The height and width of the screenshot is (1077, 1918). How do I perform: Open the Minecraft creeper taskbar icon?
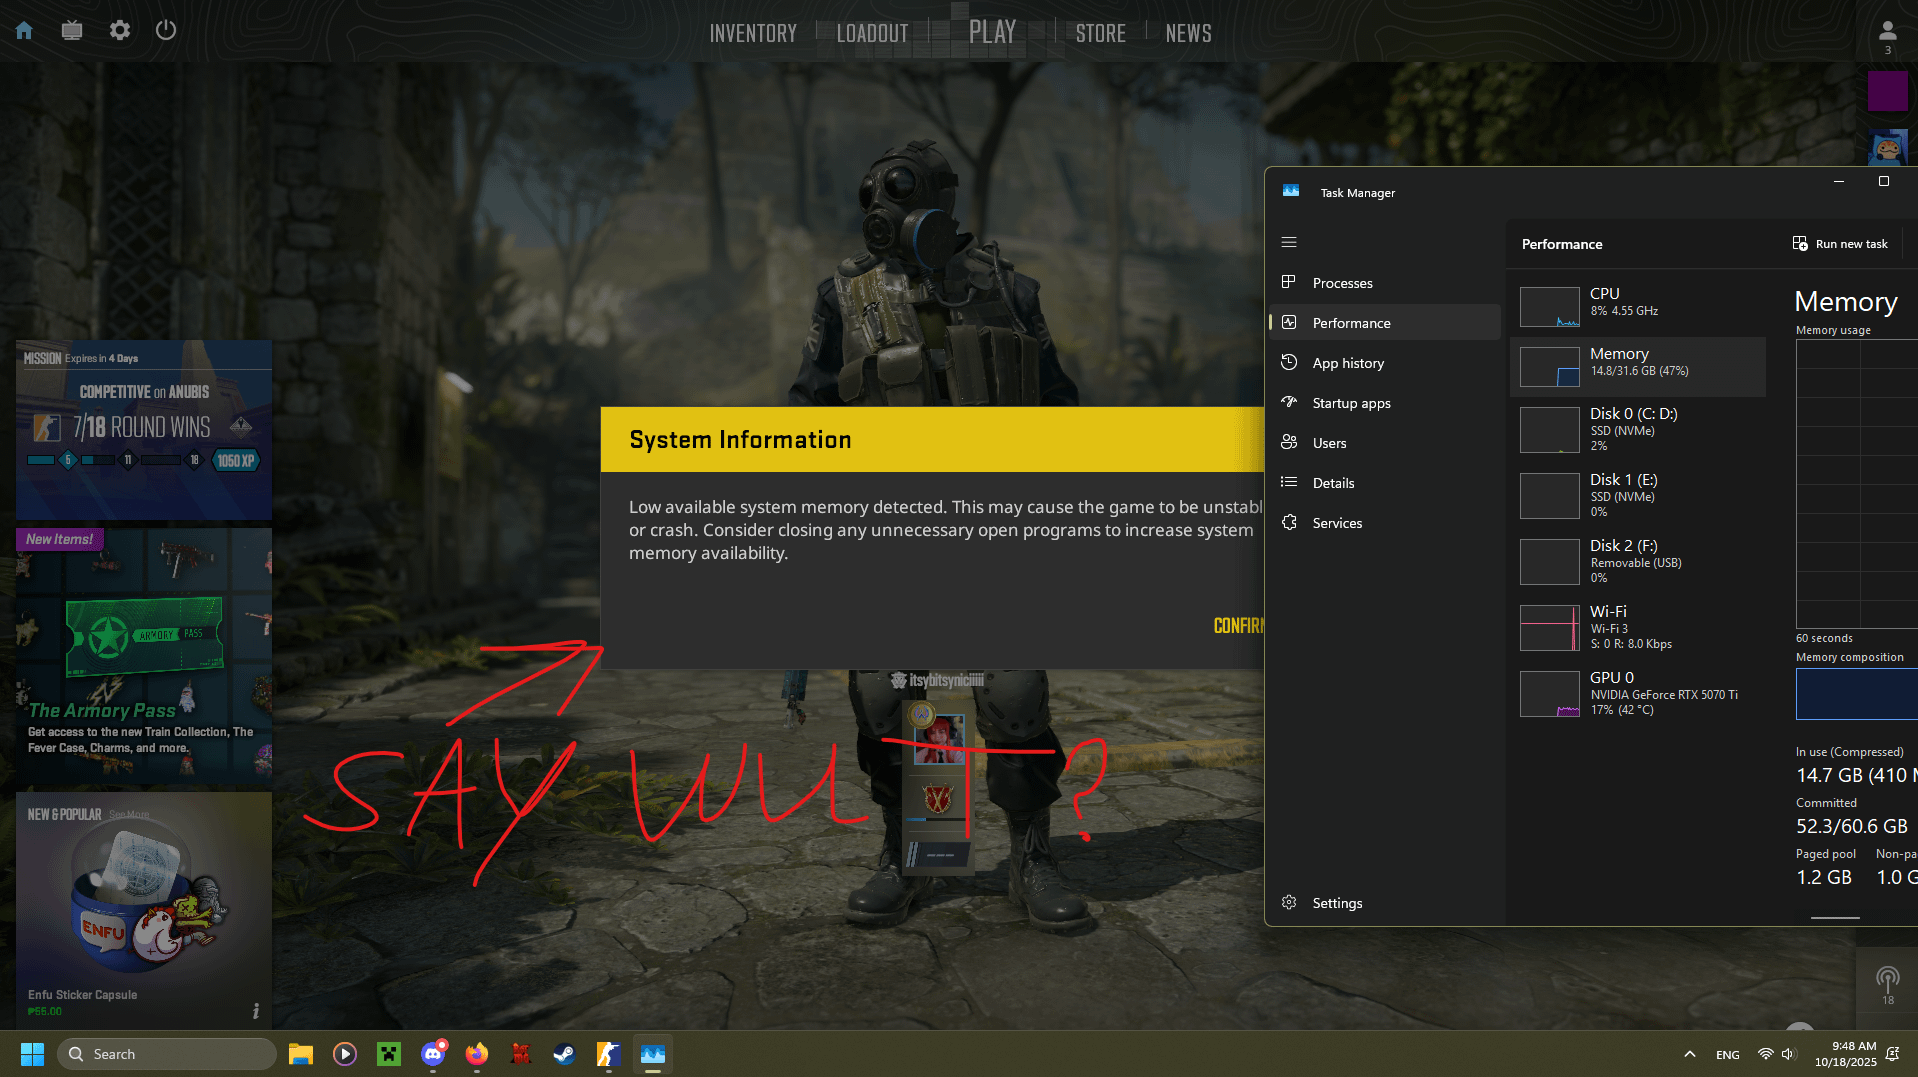click(x=389, y=1054)
